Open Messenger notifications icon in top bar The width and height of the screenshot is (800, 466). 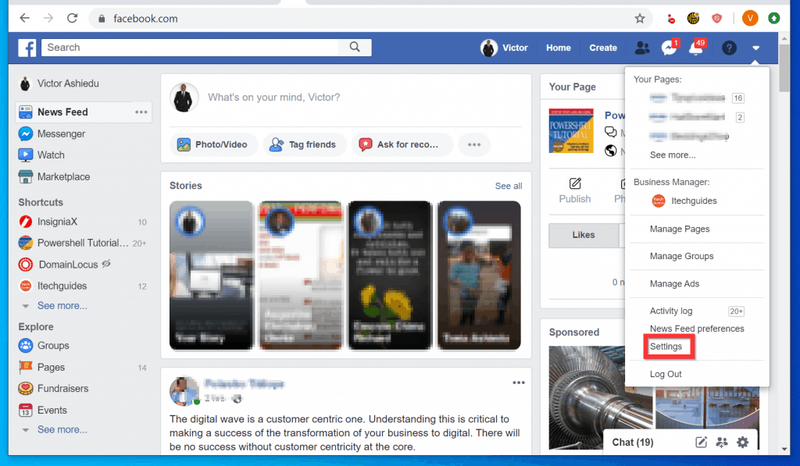pos(669,47)
